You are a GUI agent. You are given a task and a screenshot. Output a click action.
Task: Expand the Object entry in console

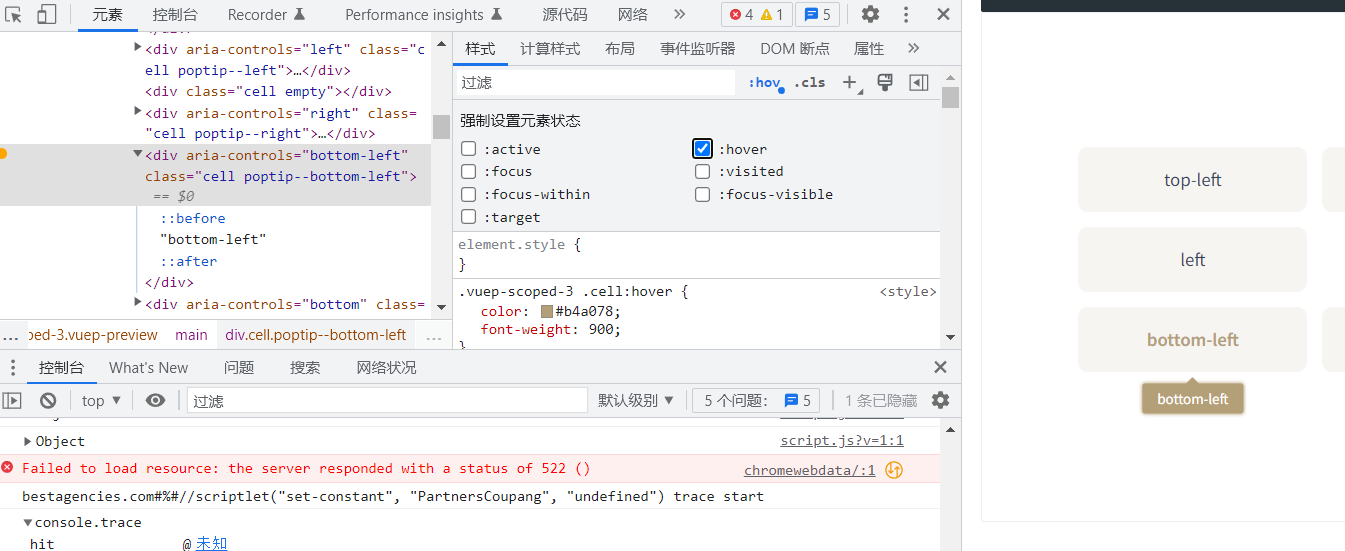click(28, 441)
